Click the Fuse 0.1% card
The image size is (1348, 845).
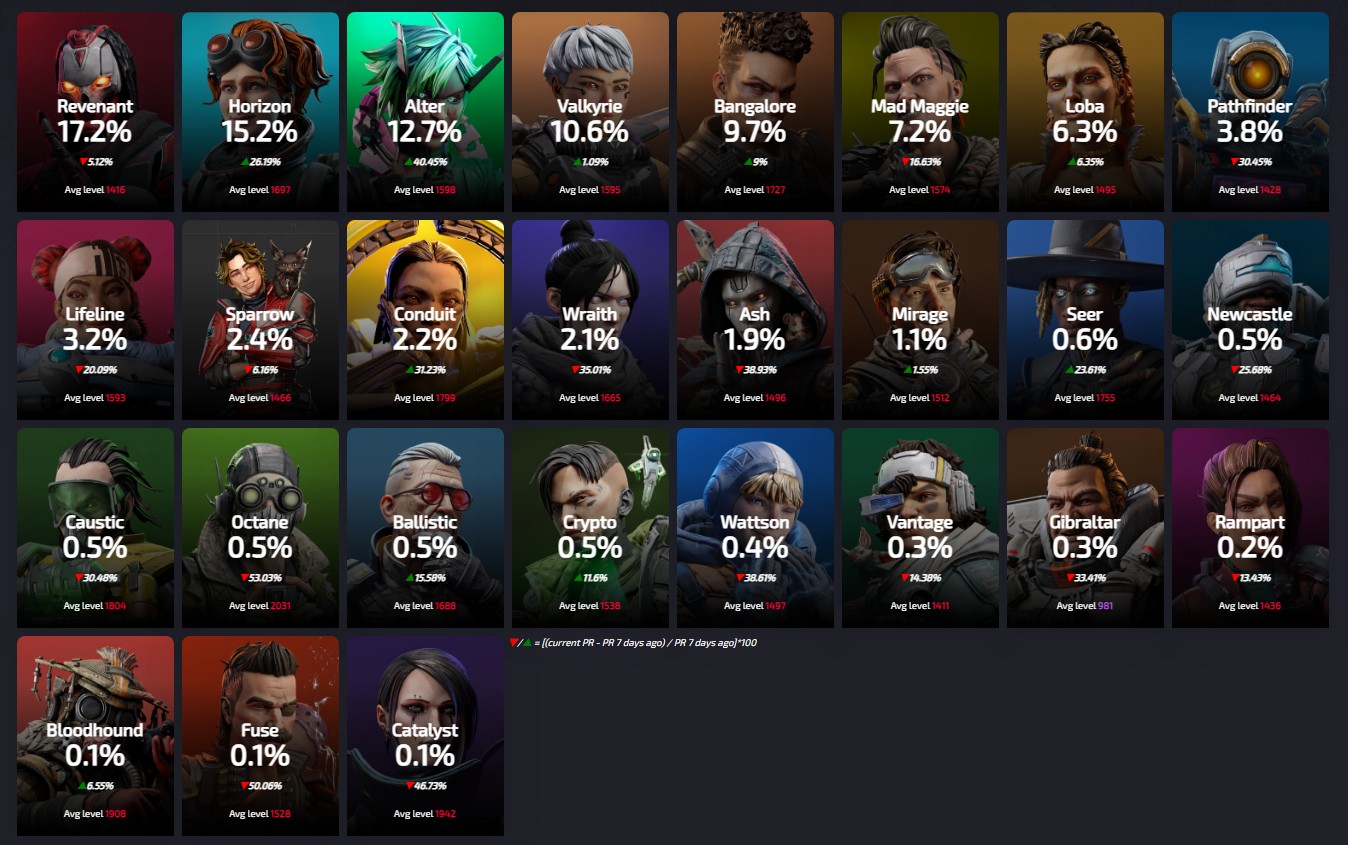(260, 736)
